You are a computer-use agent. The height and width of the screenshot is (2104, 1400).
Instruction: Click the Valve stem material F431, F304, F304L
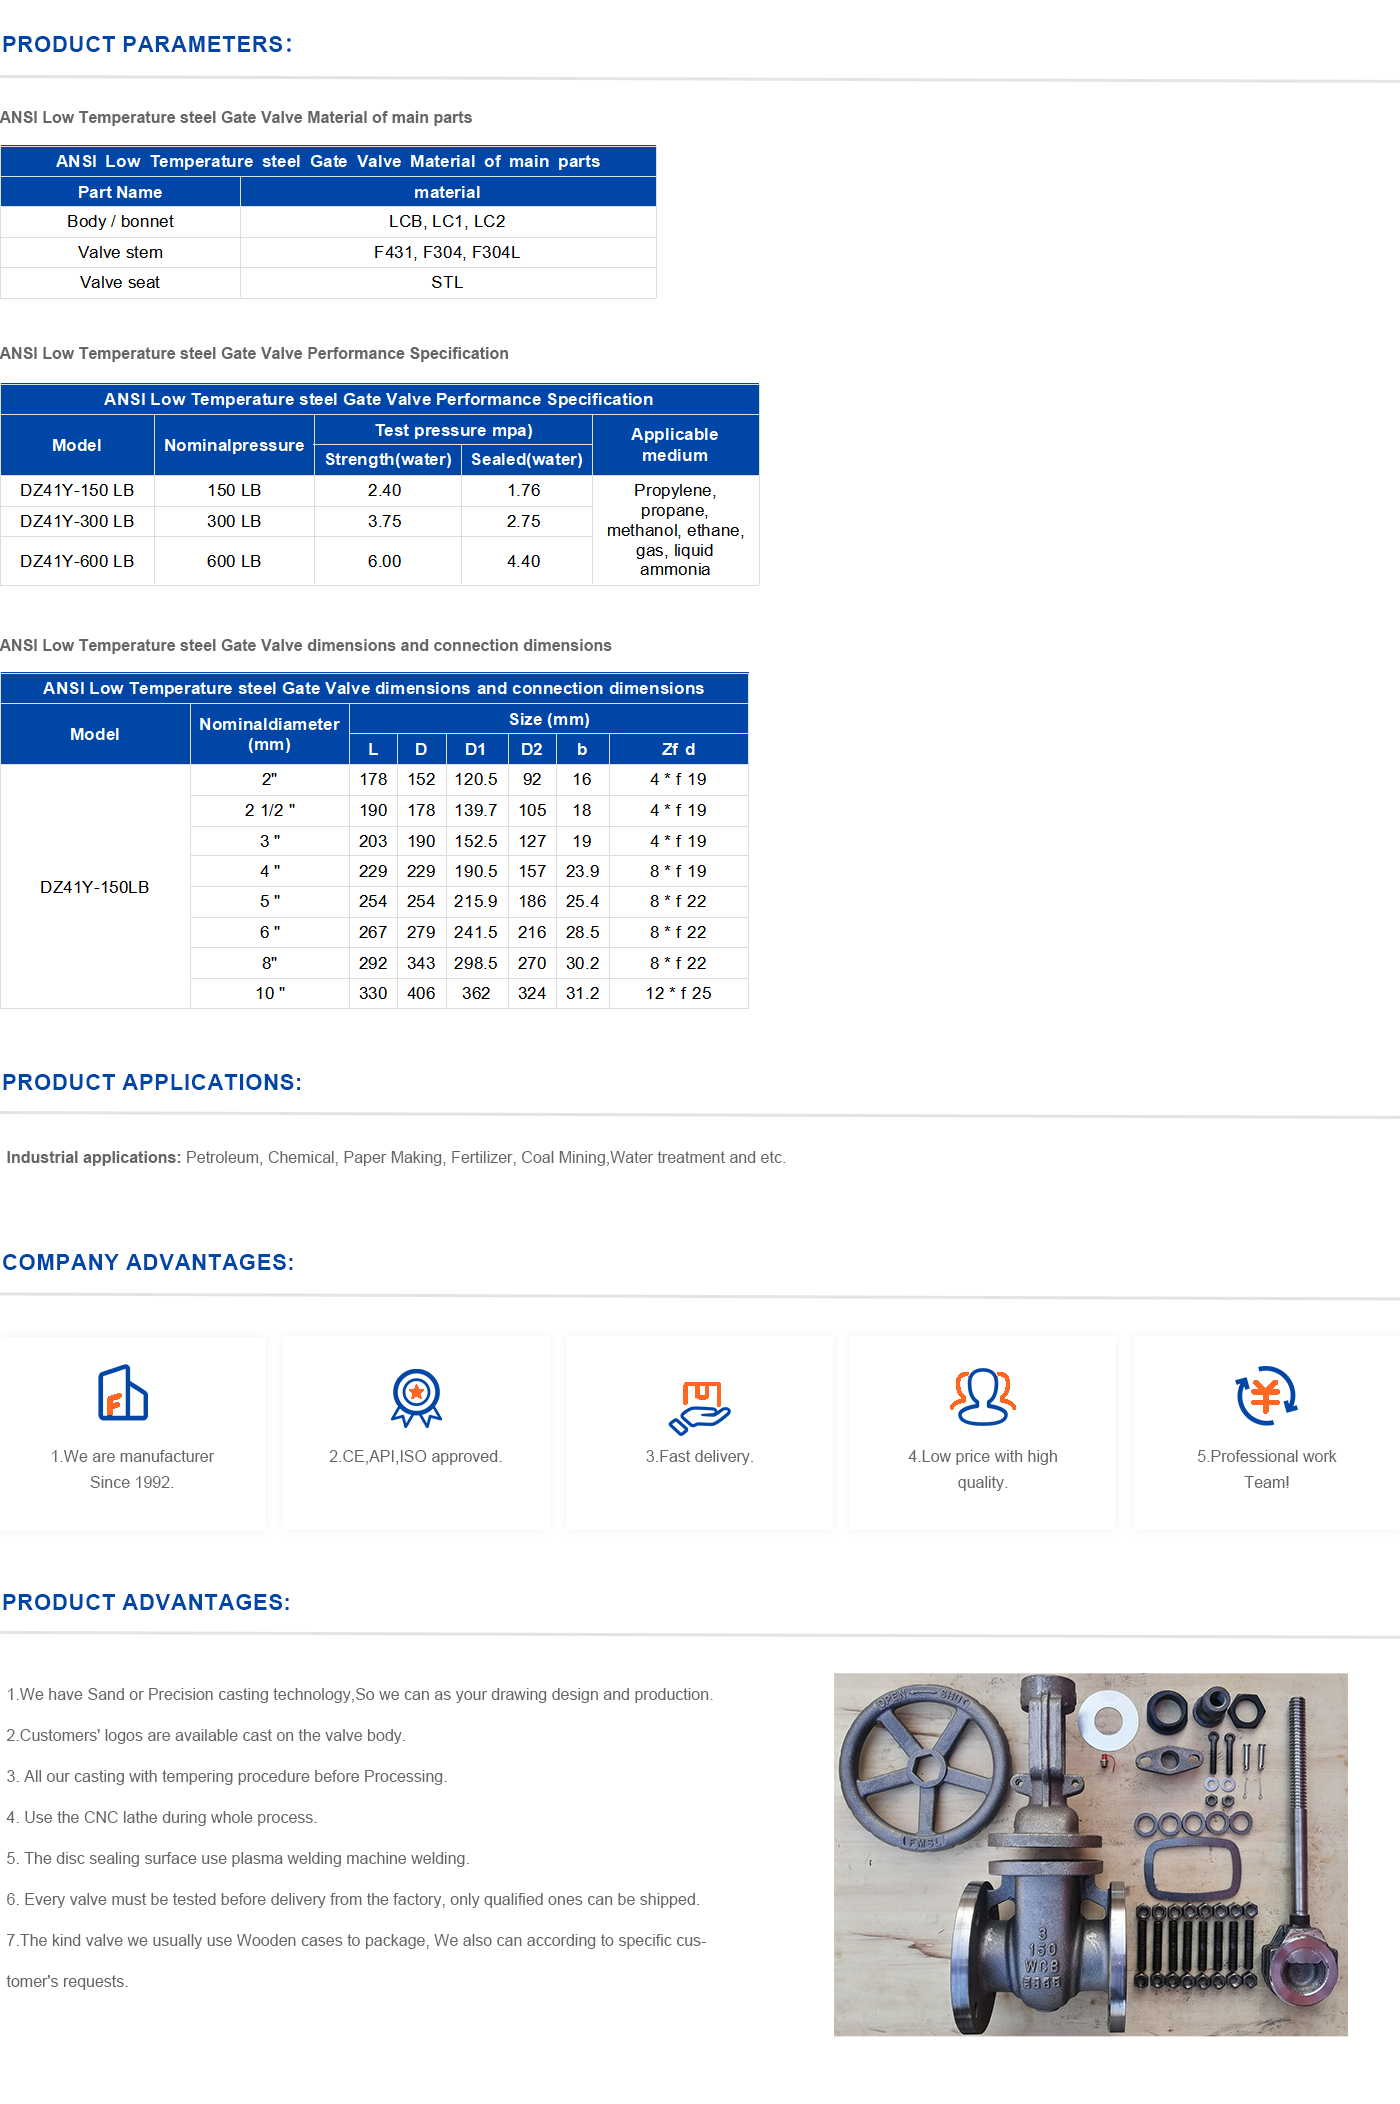(447, 252)
